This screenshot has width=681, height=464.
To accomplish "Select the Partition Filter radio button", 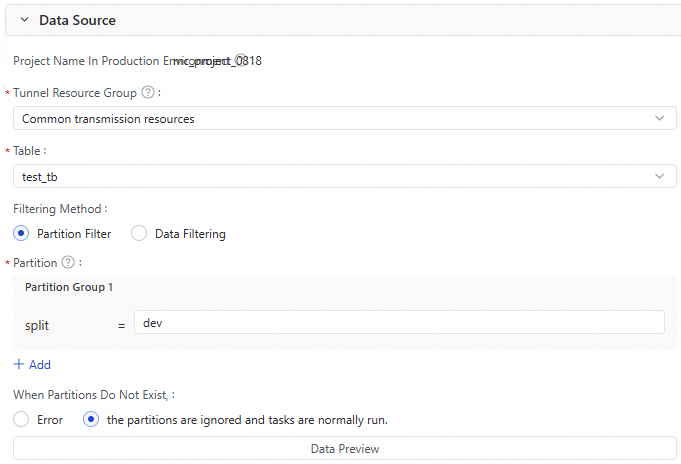I will click(22, 234).
